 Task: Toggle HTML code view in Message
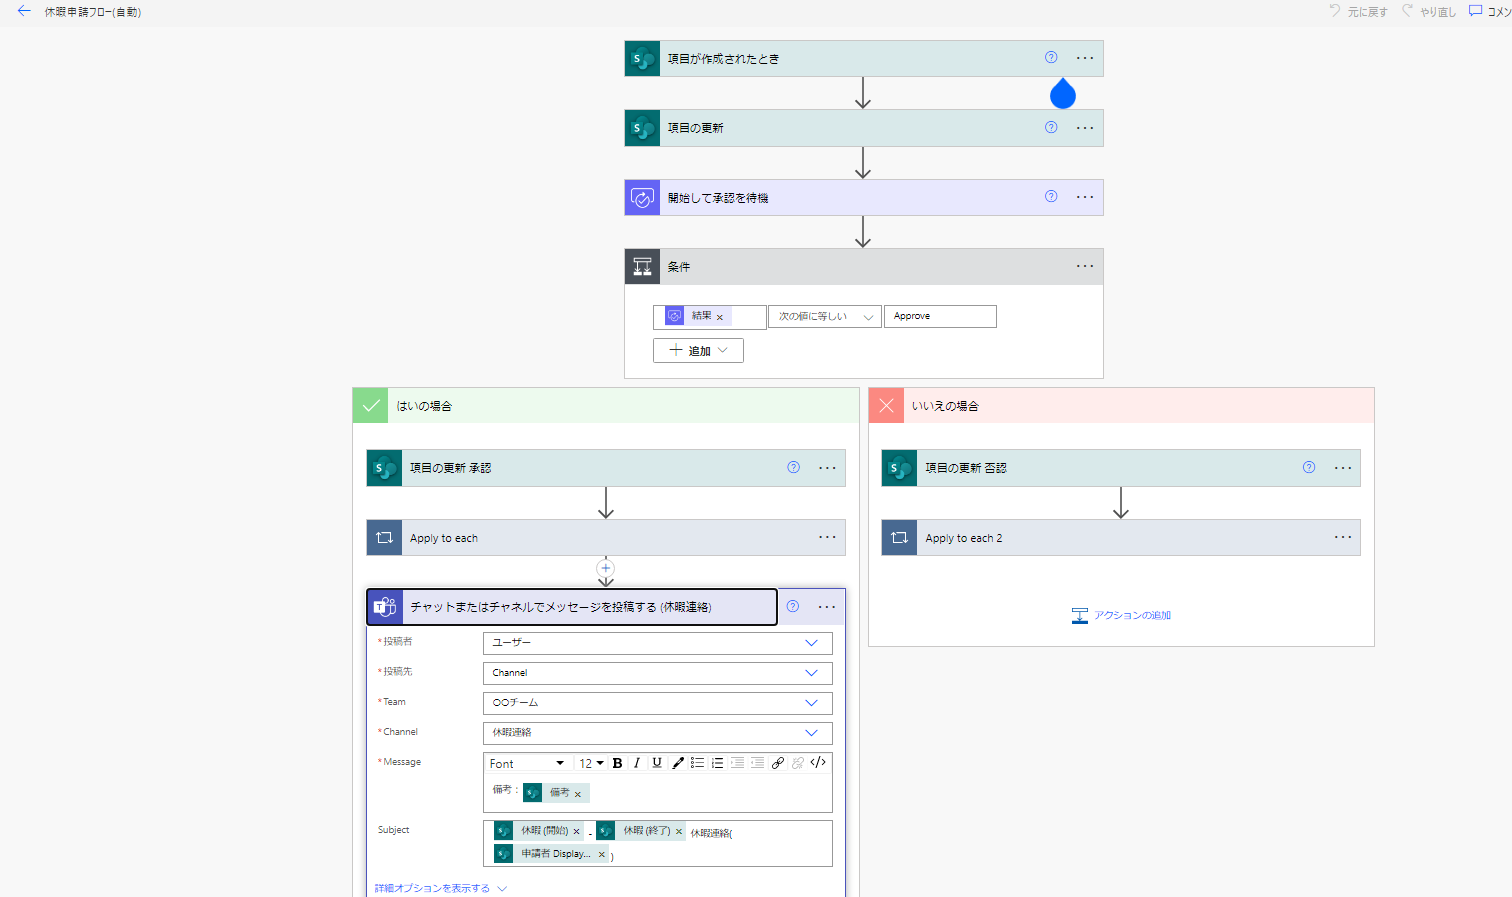point(818,763)
